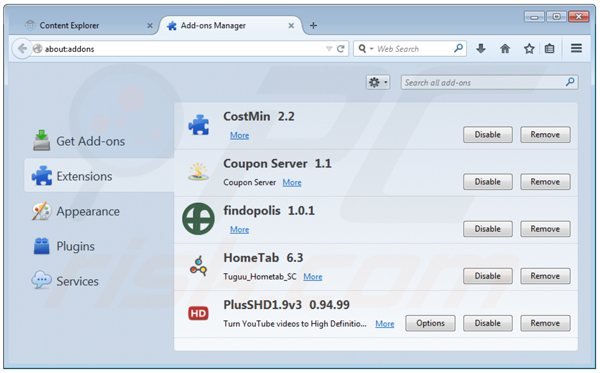The image size is (600, 373).
Task: Disable the Coupon Server extension
Action: pos(488,182)
